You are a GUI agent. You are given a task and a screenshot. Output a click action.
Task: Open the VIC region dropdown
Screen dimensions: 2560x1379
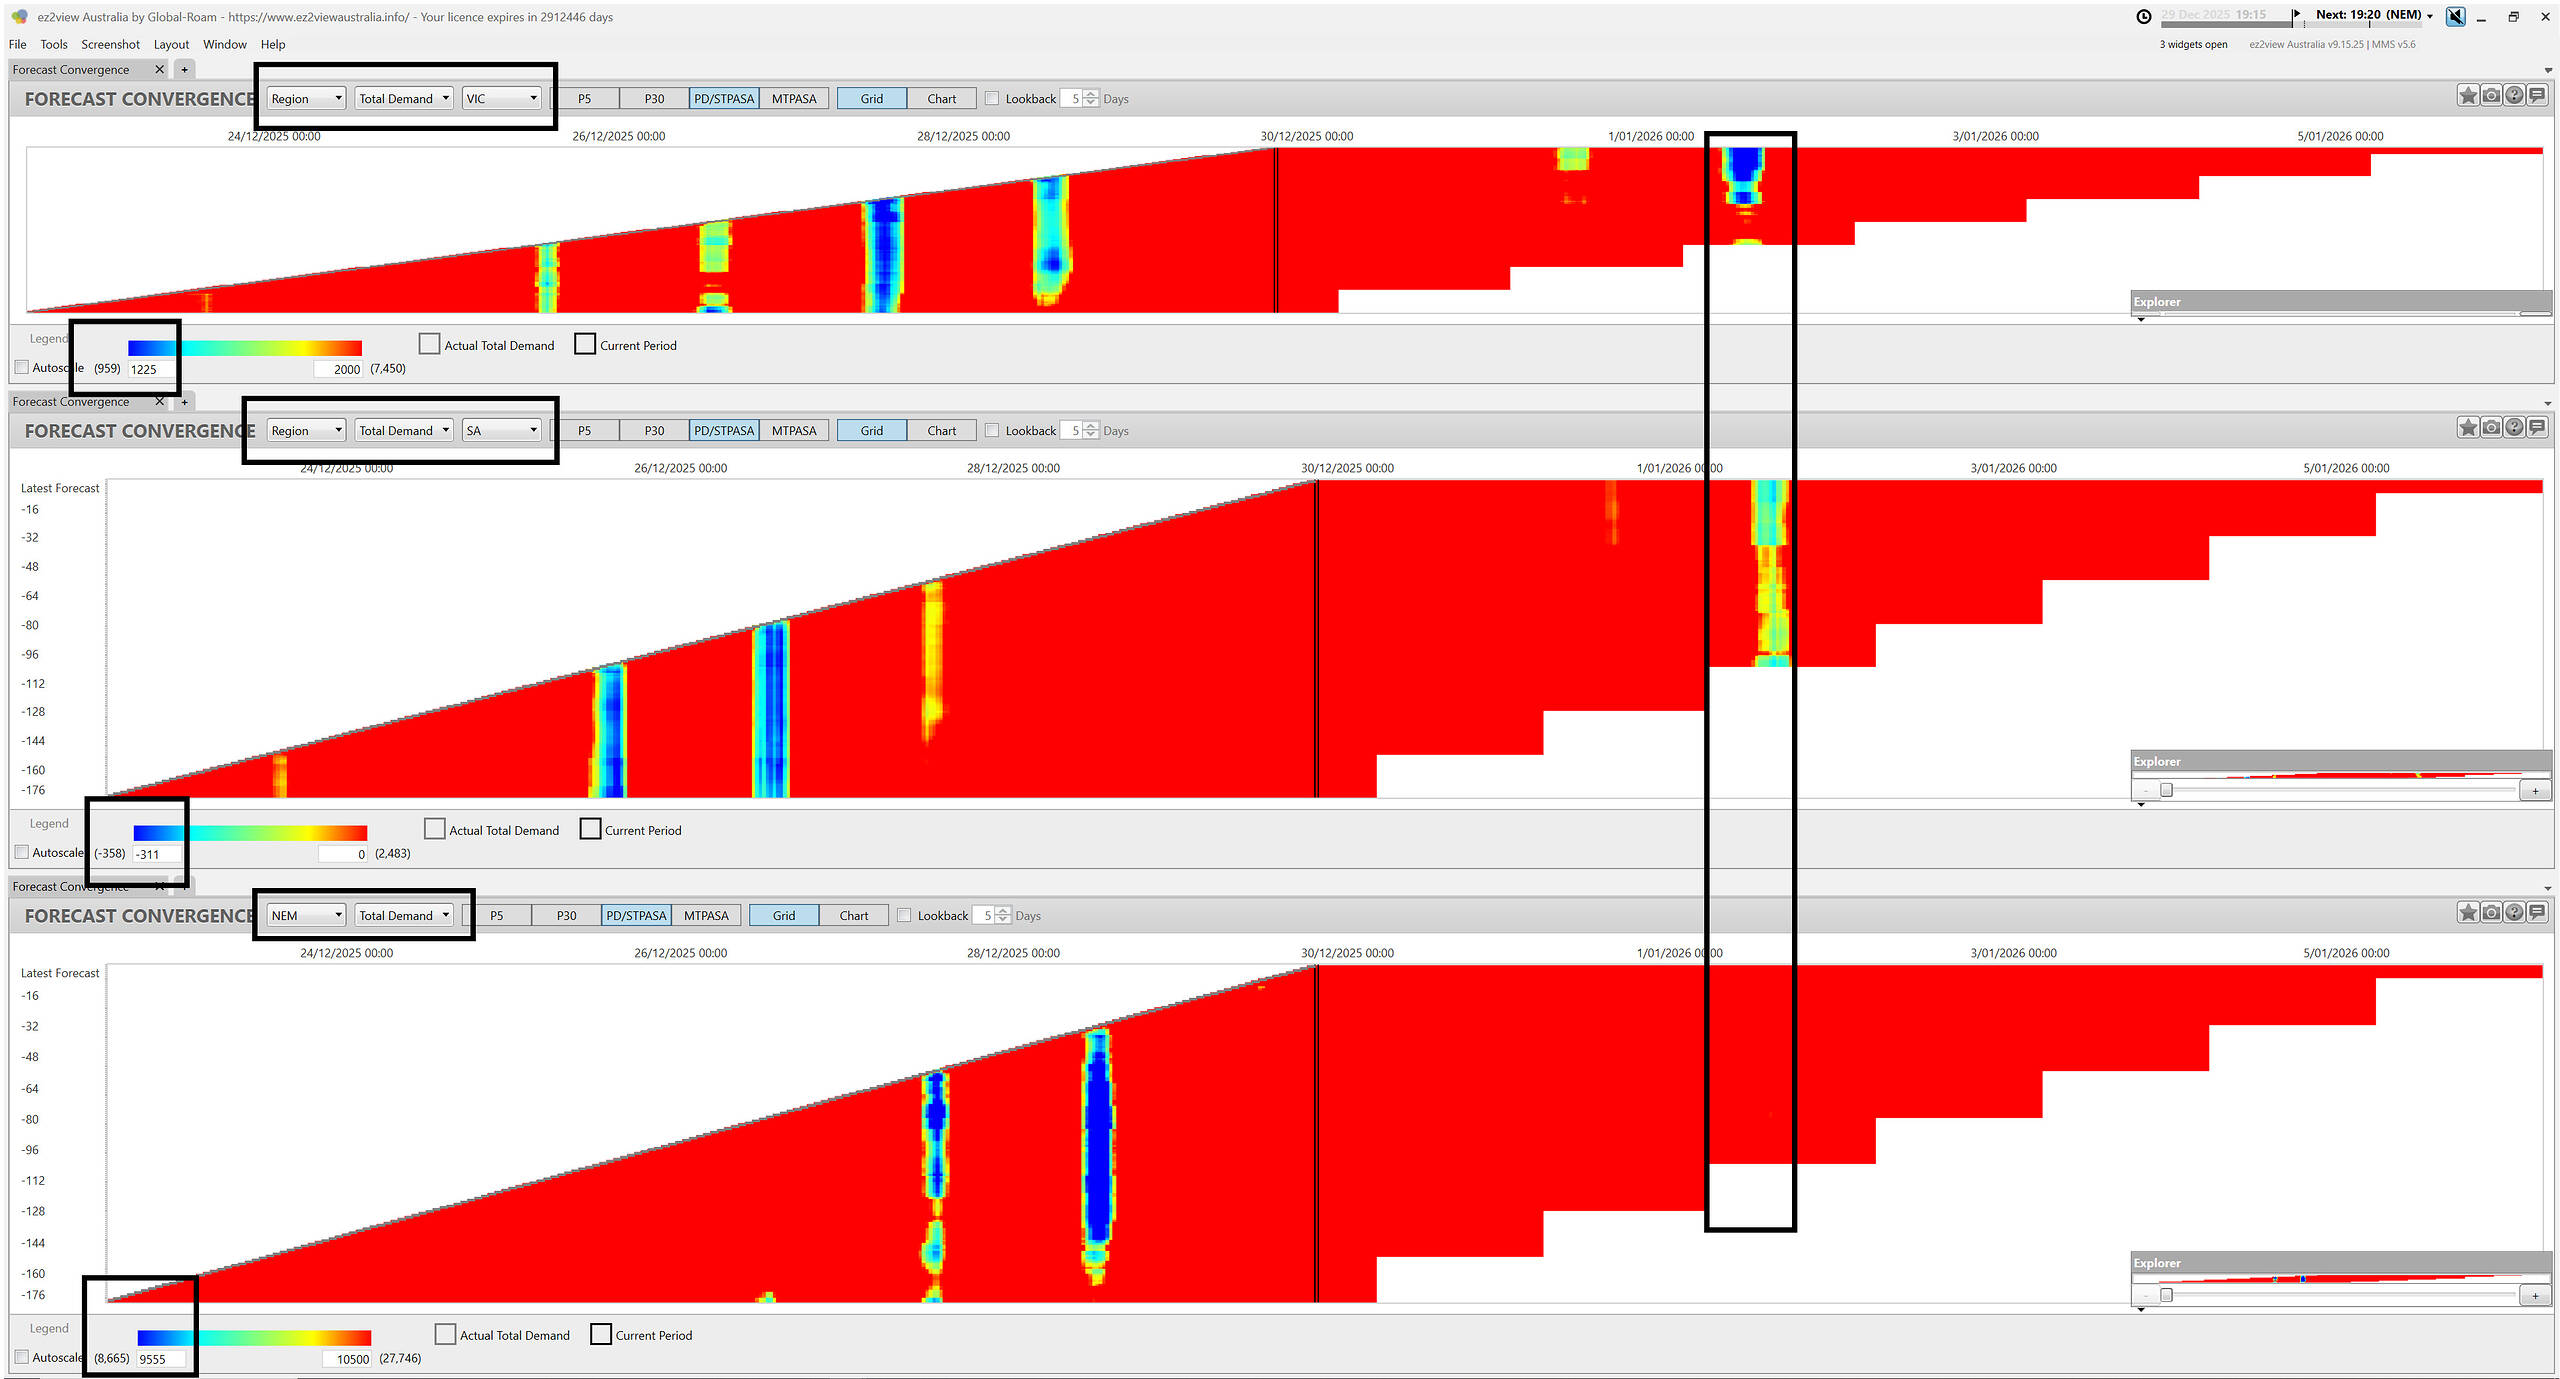502,99
